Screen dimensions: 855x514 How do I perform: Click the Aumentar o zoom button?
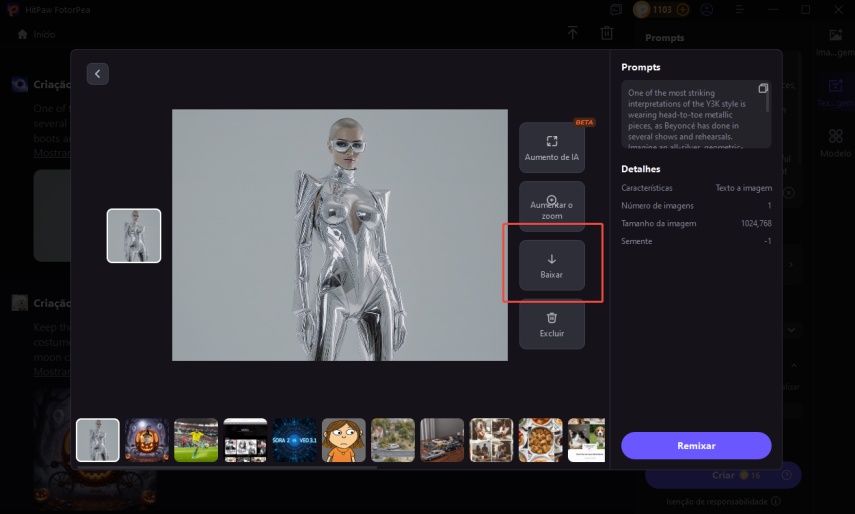[x=552, y=207]
